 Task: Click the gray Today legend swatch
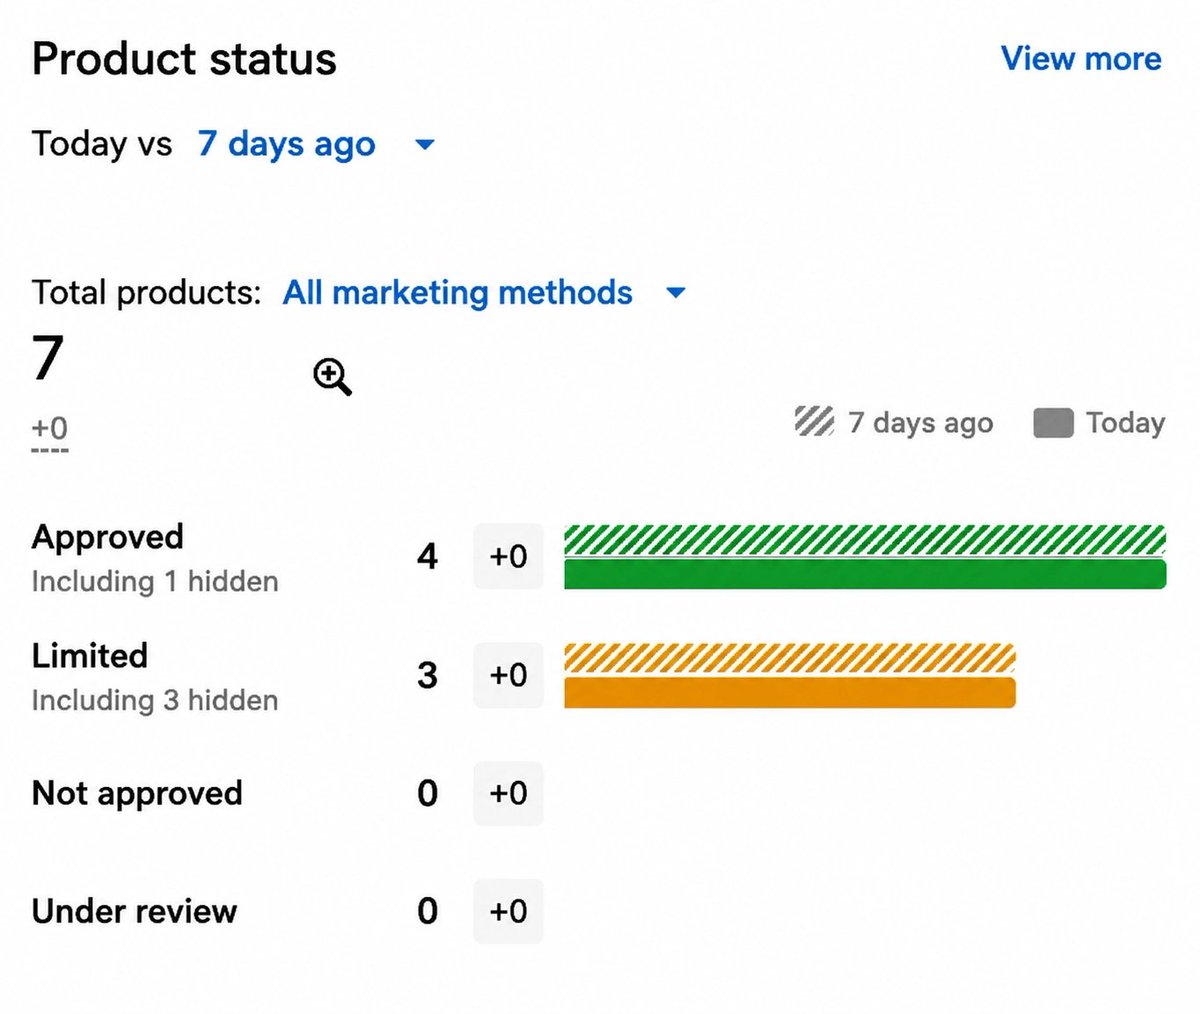1053,423
